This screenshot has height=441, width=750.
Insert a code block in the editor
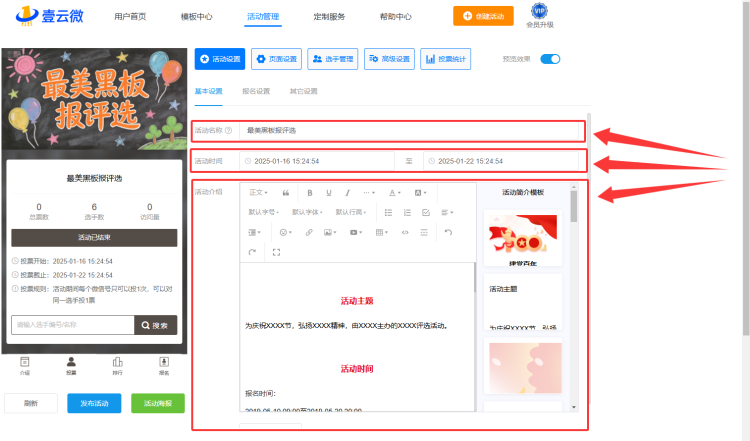pyautogui.click(x=405, y=232)
